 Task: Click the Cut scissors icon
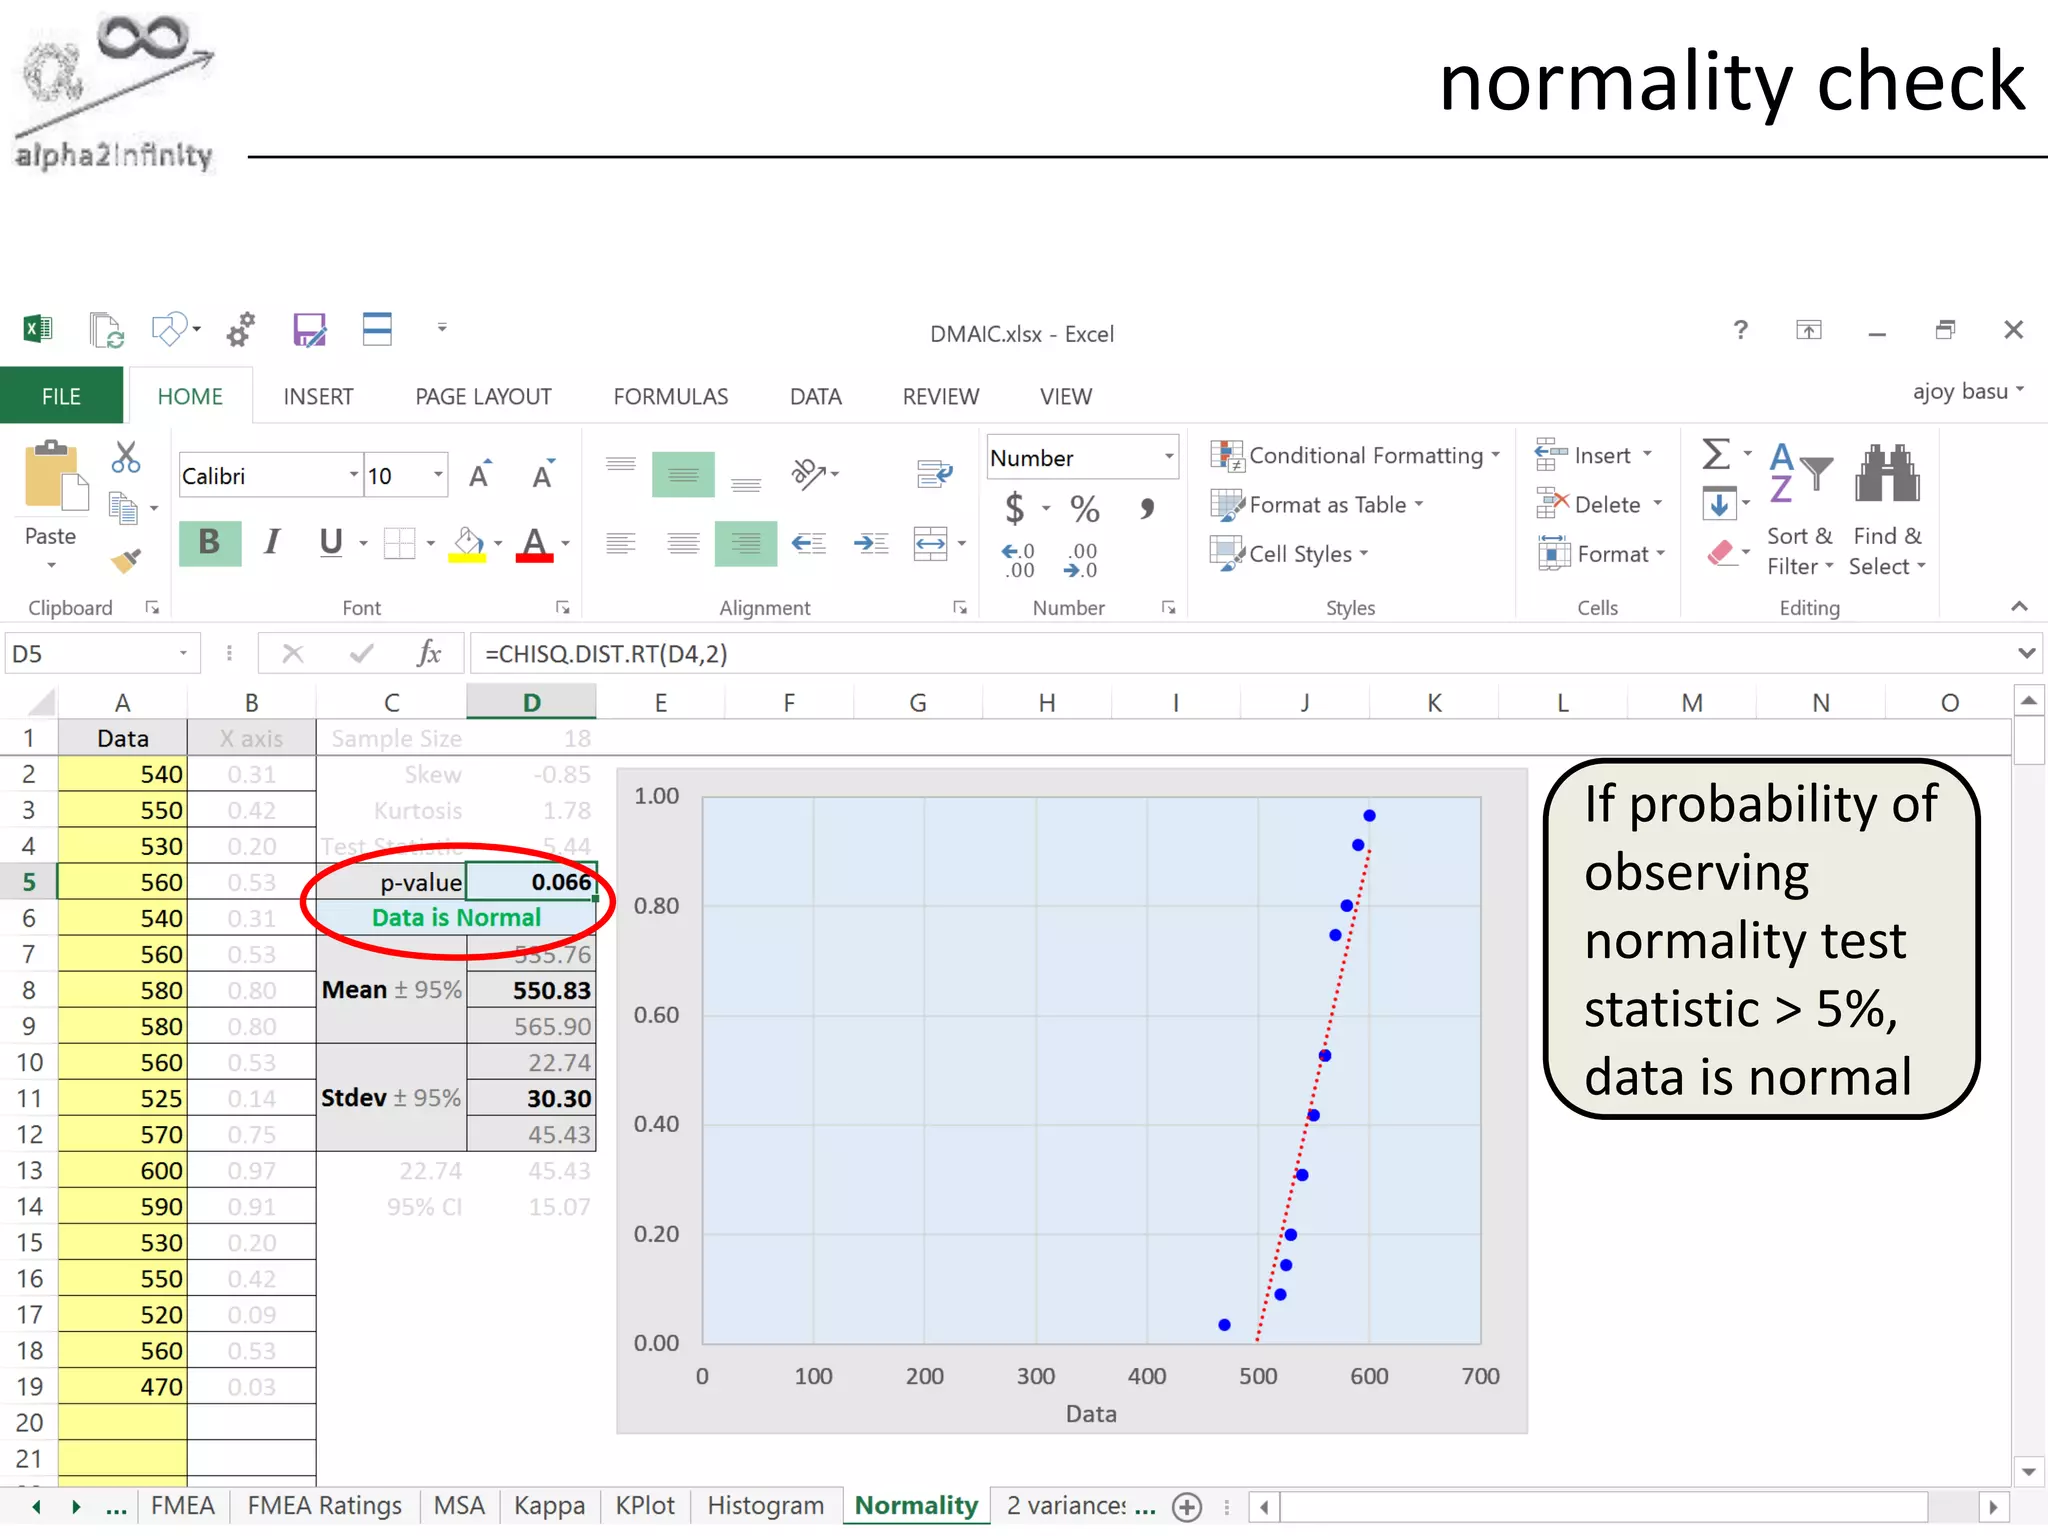(126, 457)
